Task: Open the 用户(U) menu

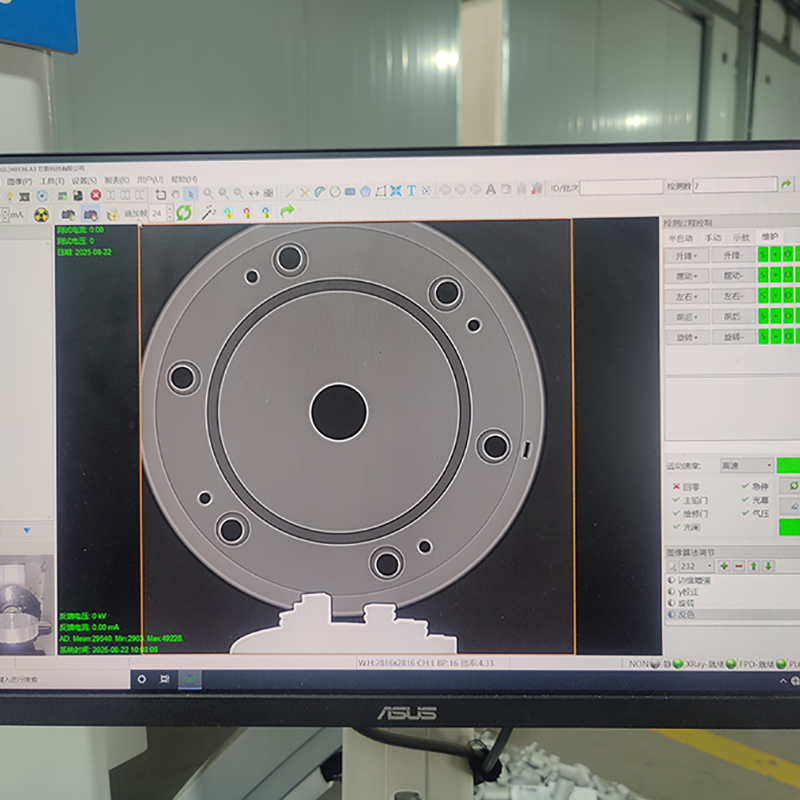Action: [150, 180]
